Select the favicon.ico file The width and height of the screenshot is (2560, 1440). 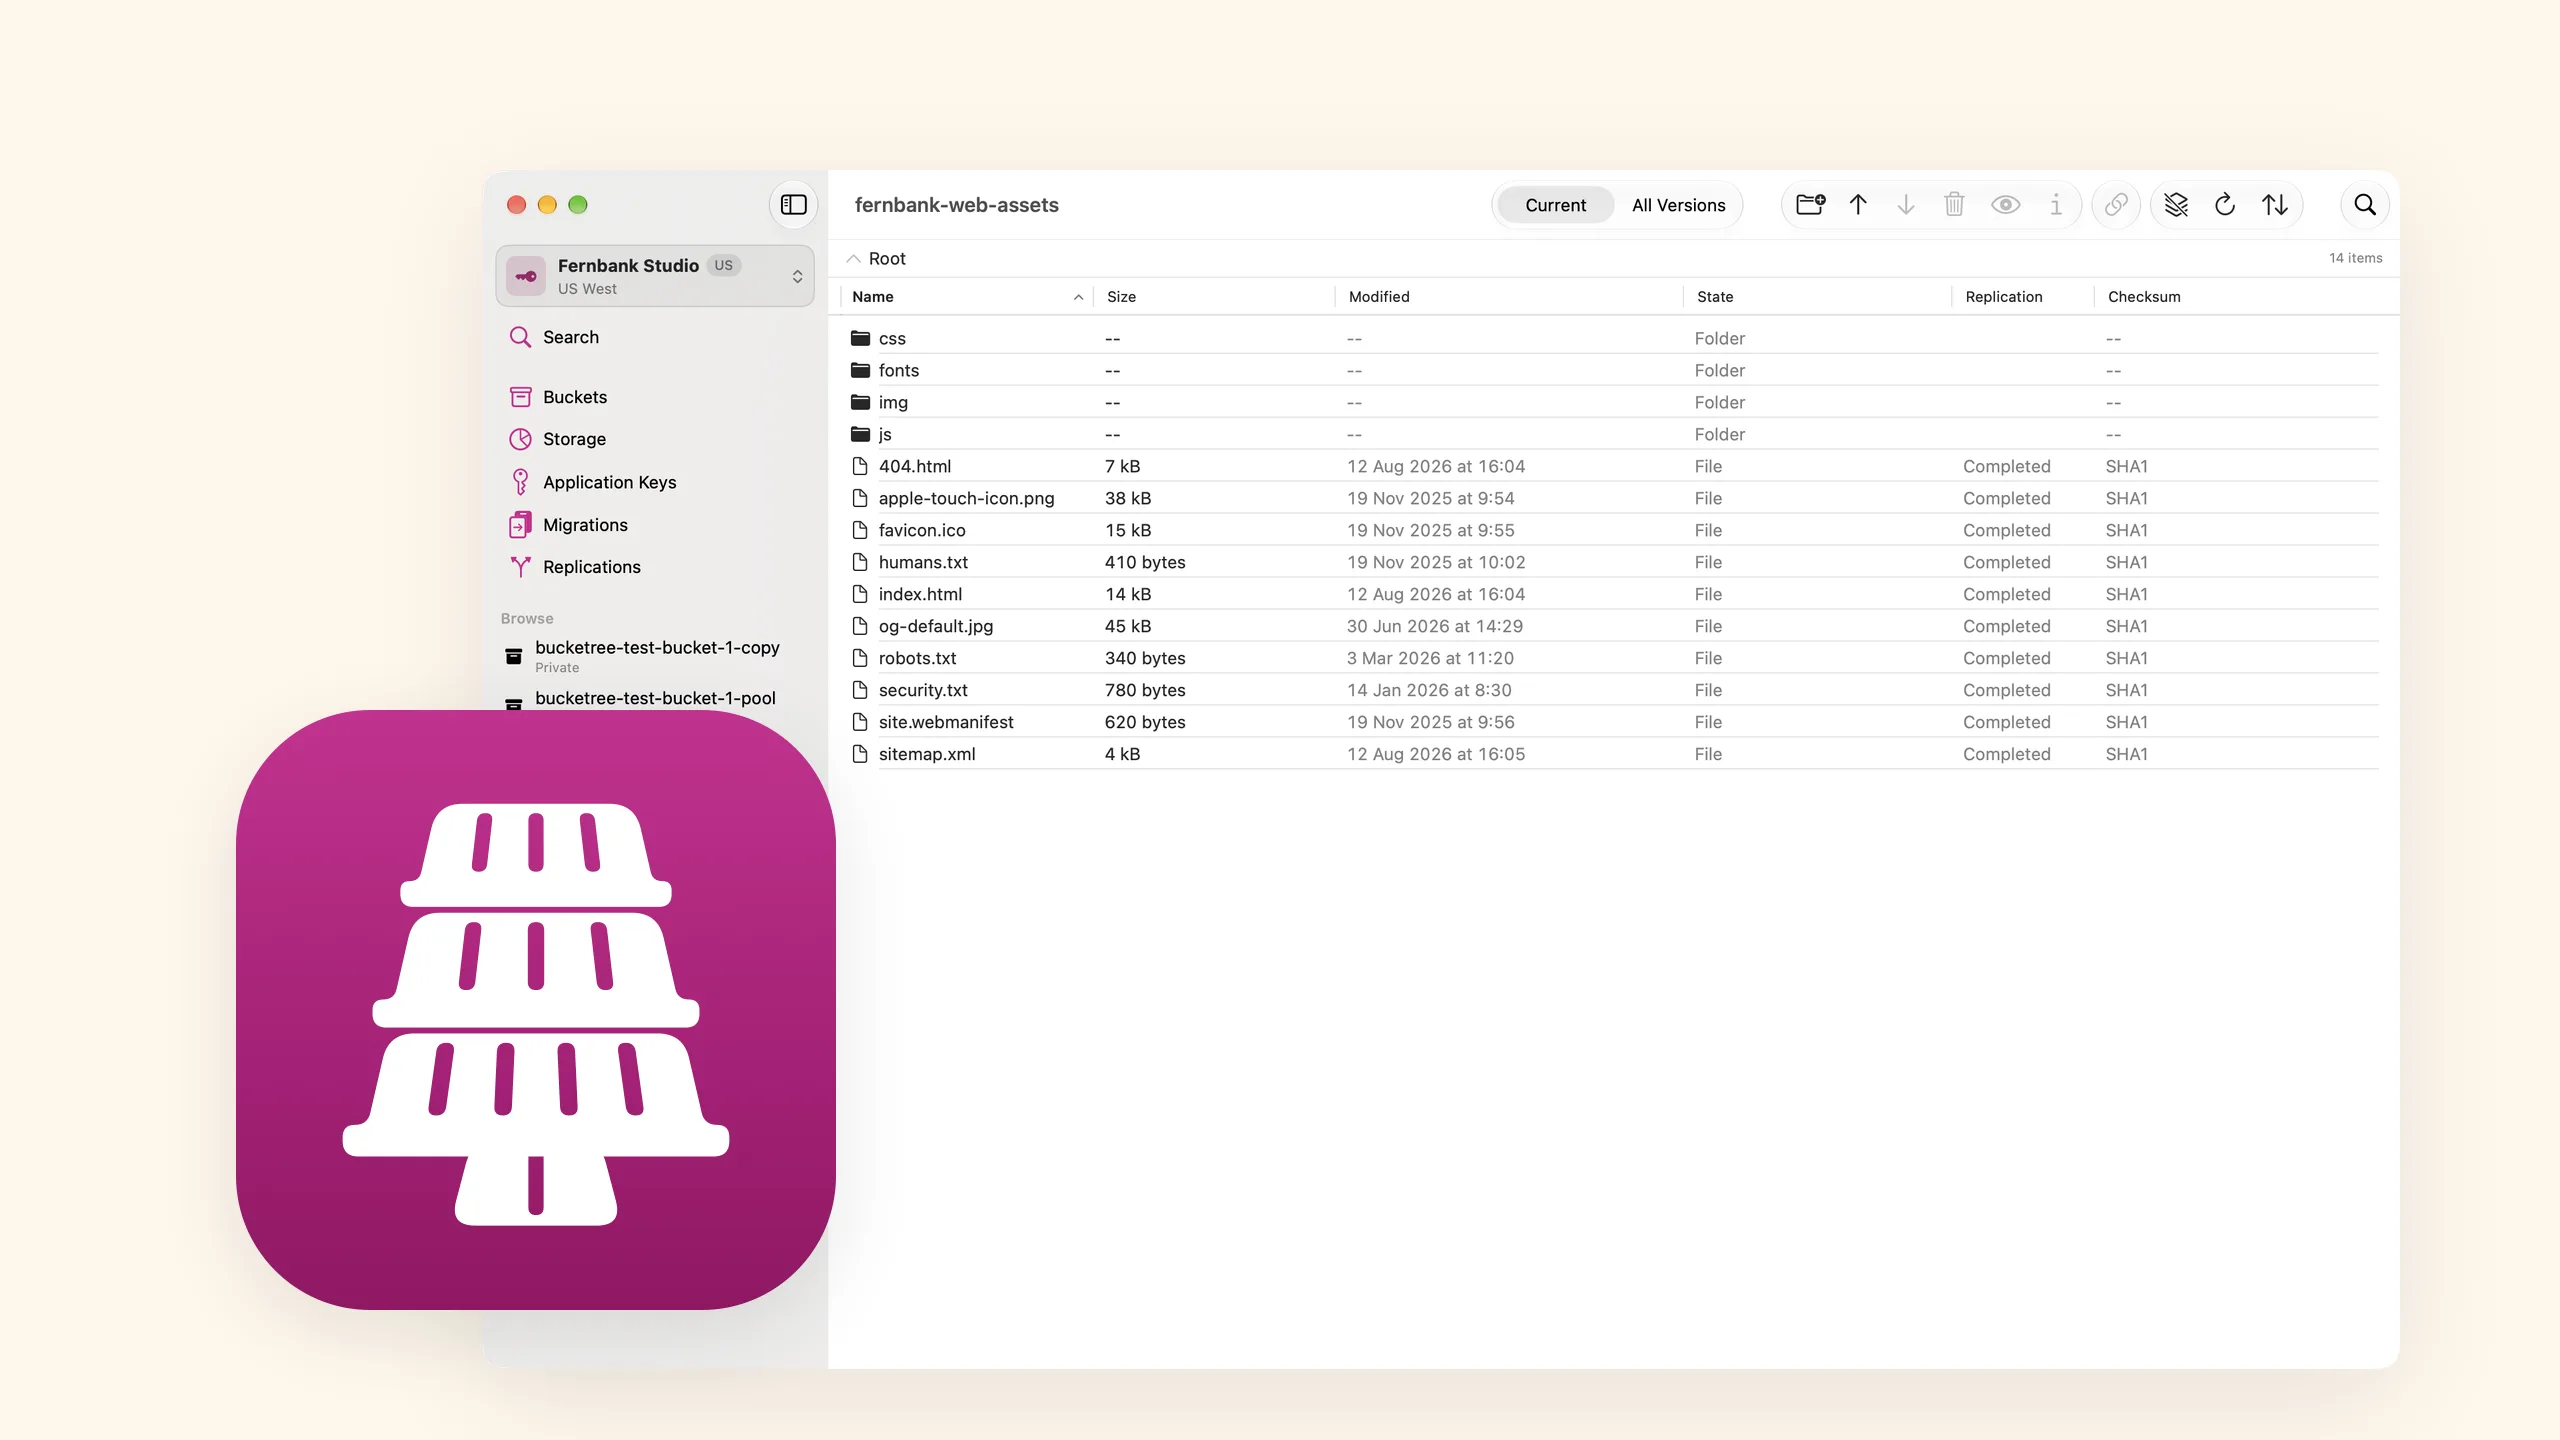[x=1612, y=530]
